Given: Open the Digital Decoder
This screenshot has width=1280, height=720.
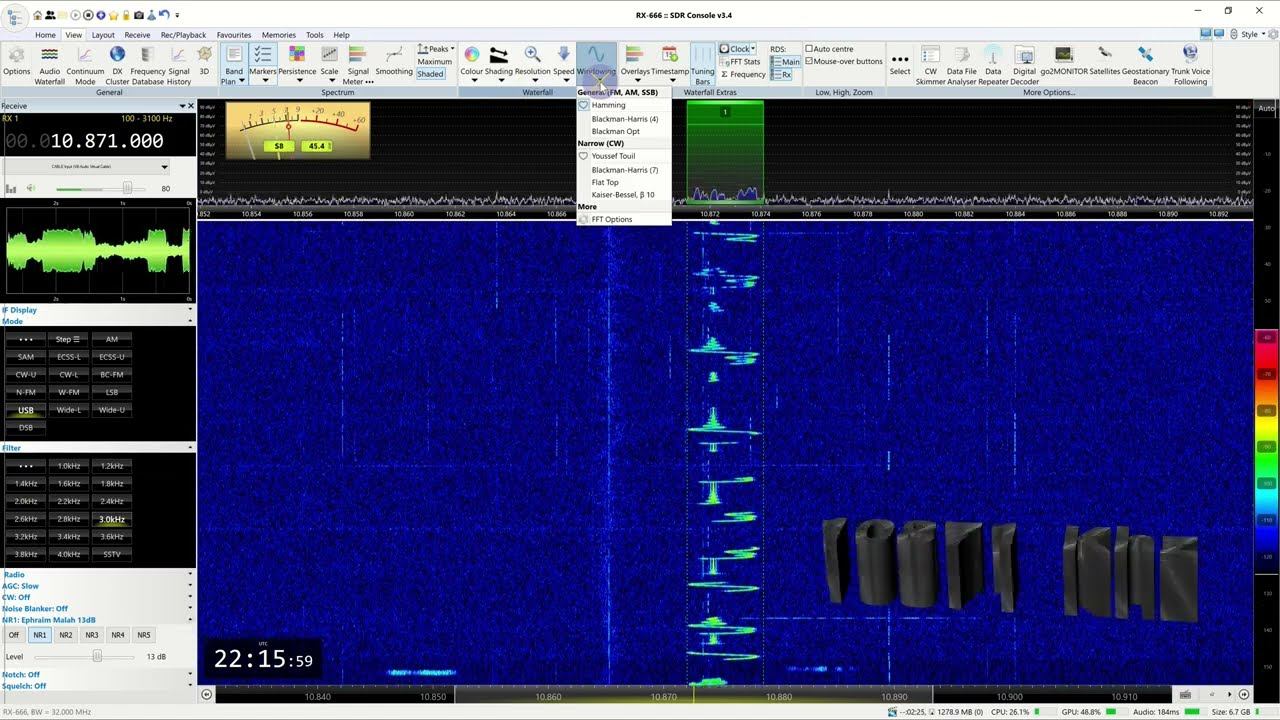Looking at the screenshot, I should coord(1024,62).
